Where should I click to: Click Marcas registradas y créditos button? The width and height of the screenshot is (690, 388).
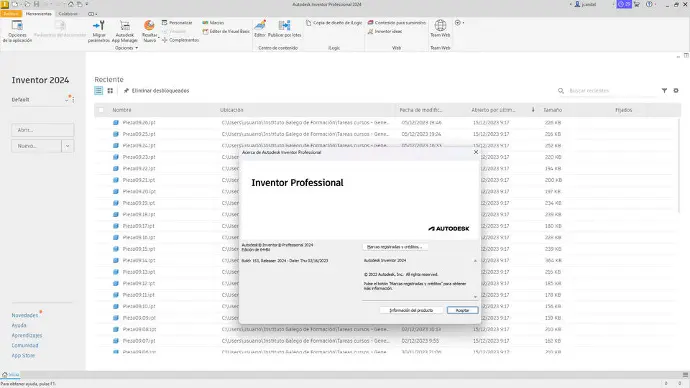click(x=395, y=247)
